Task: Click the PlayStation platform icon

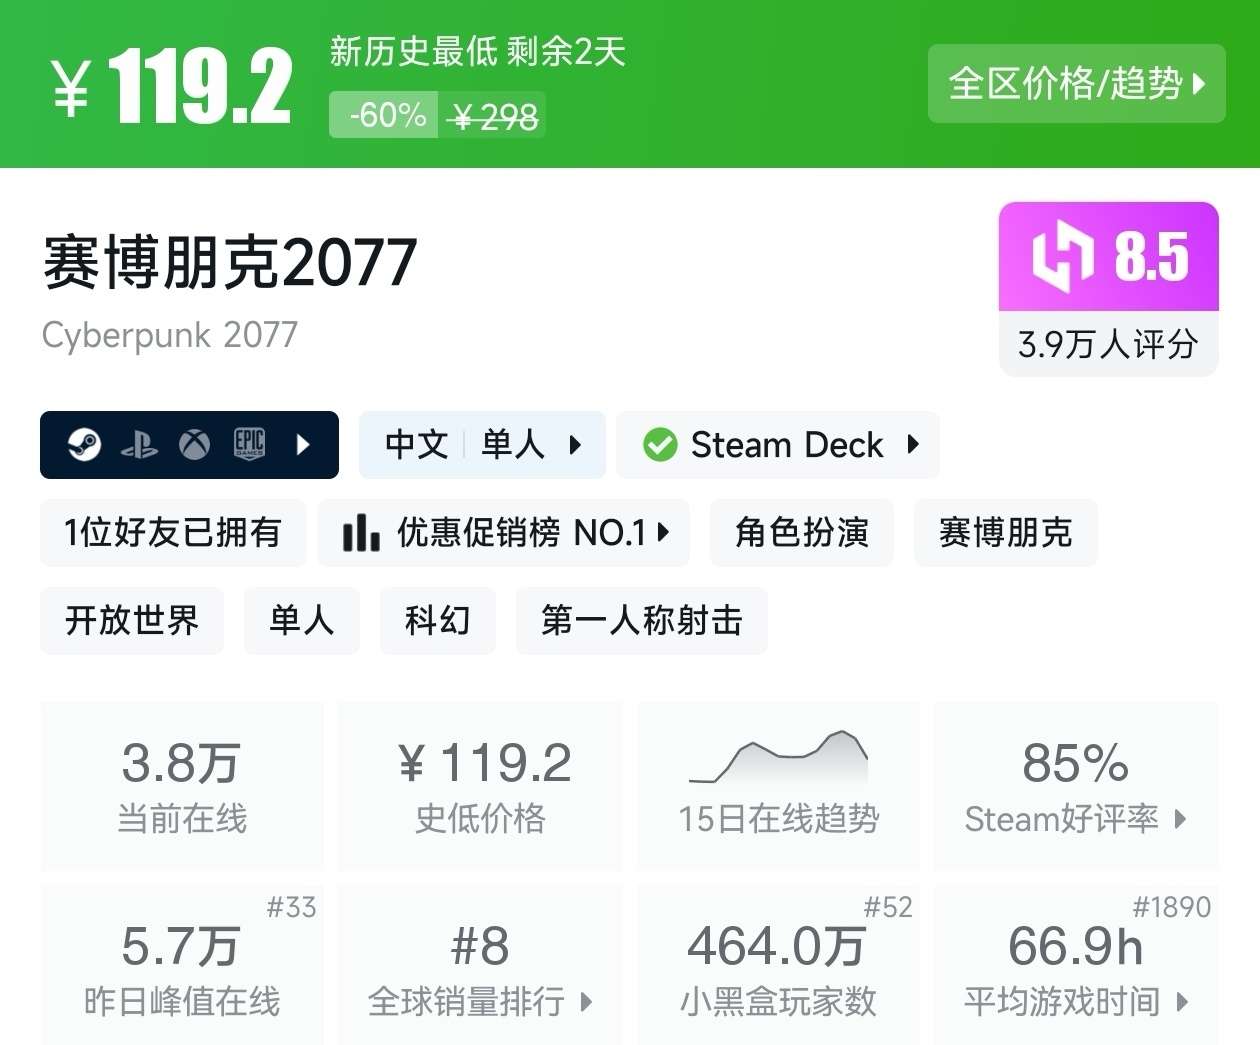Action: (139, 445)
